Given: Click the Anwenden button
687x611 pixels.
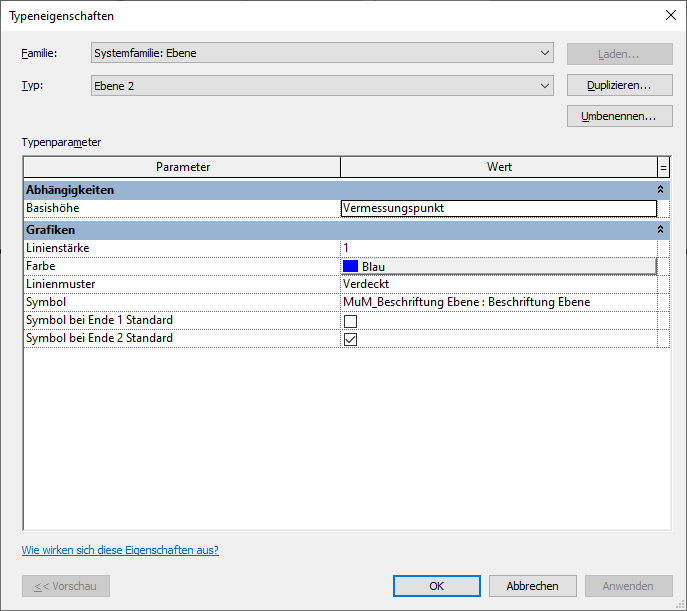Looking at the screenshot, I should point(628,586).
